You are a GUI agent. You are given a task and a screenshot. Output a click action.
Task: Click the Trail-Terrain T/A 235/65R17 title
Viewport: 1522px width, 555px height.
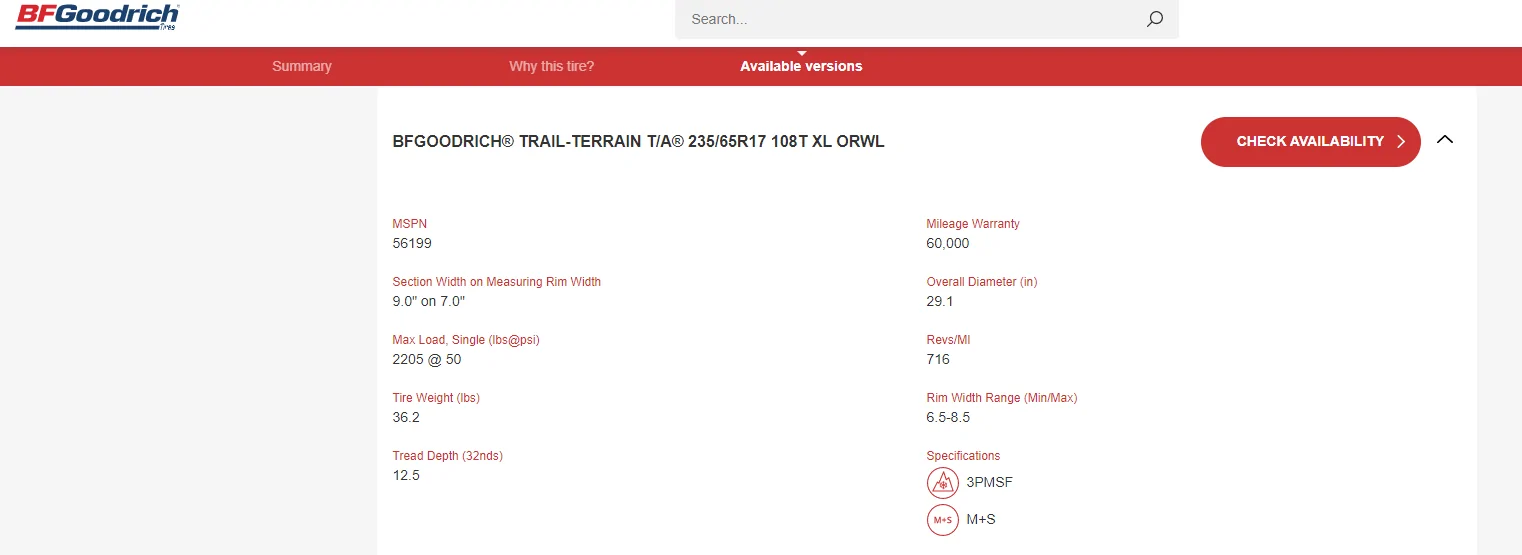[x=638, y=142]
